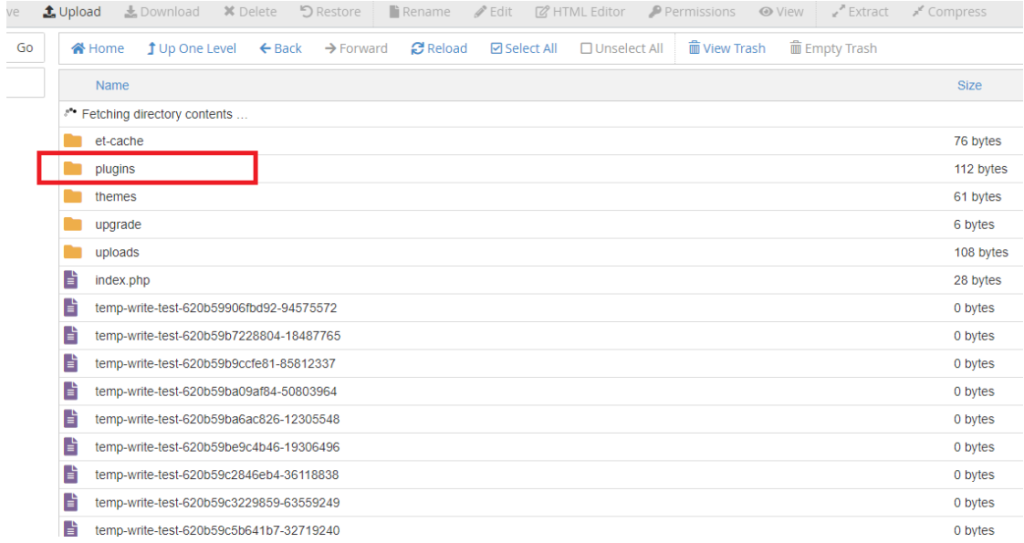Screen dimensions: 1024x543
Task: Go to the Home directory
Action: [x=97, y=48]
